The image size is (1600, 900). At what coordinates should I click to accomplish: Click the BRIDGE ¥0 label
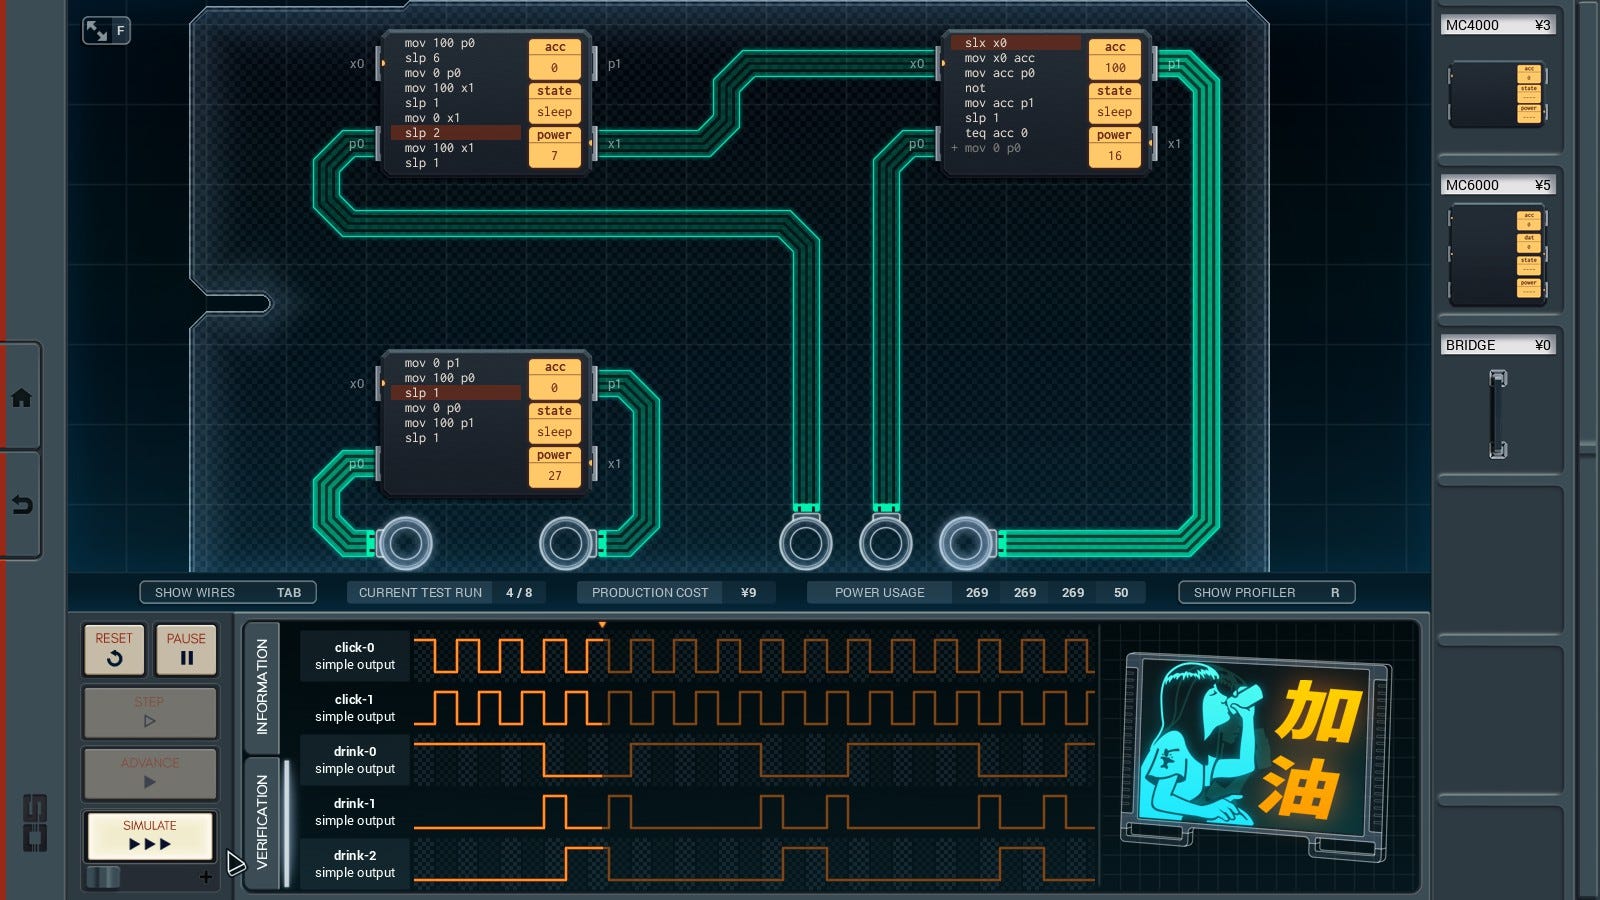1498,345
